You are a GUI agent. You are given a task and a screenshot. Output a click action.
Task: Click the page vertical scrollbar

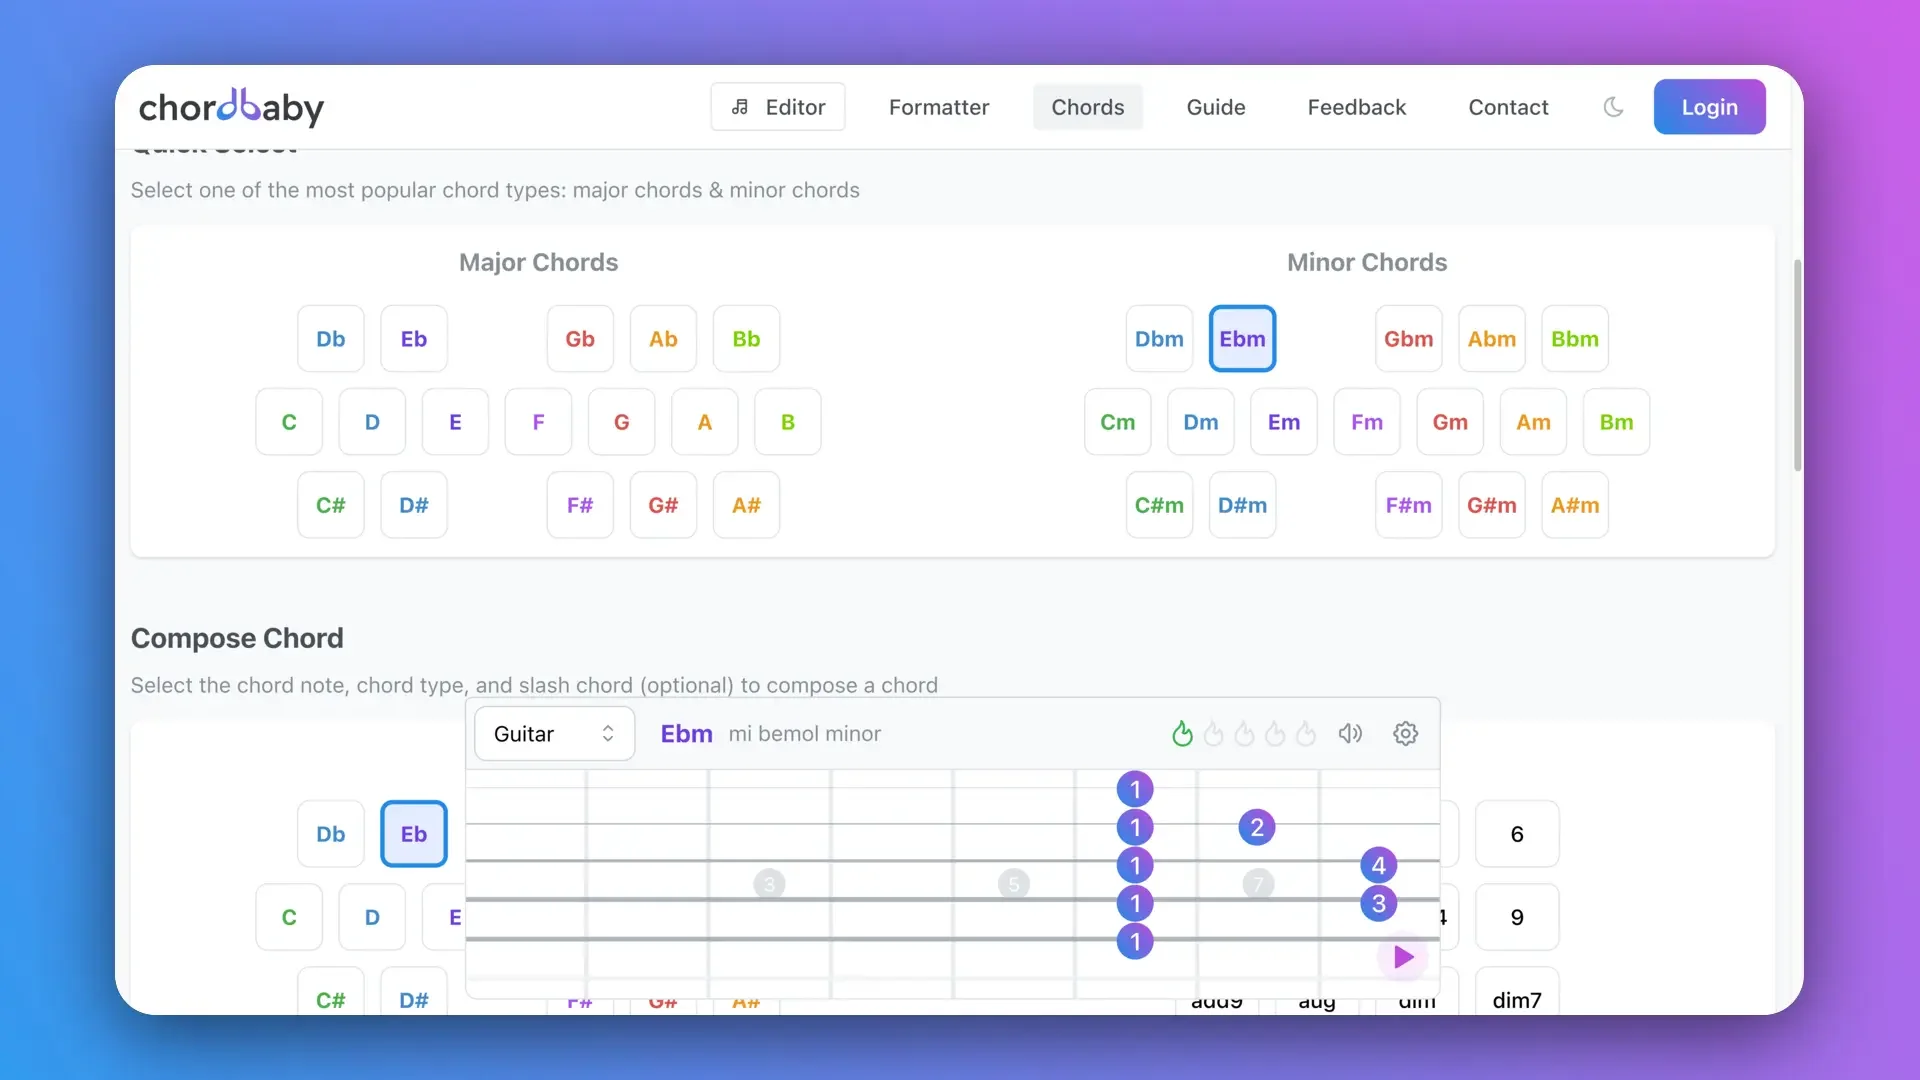(1797, 365)
